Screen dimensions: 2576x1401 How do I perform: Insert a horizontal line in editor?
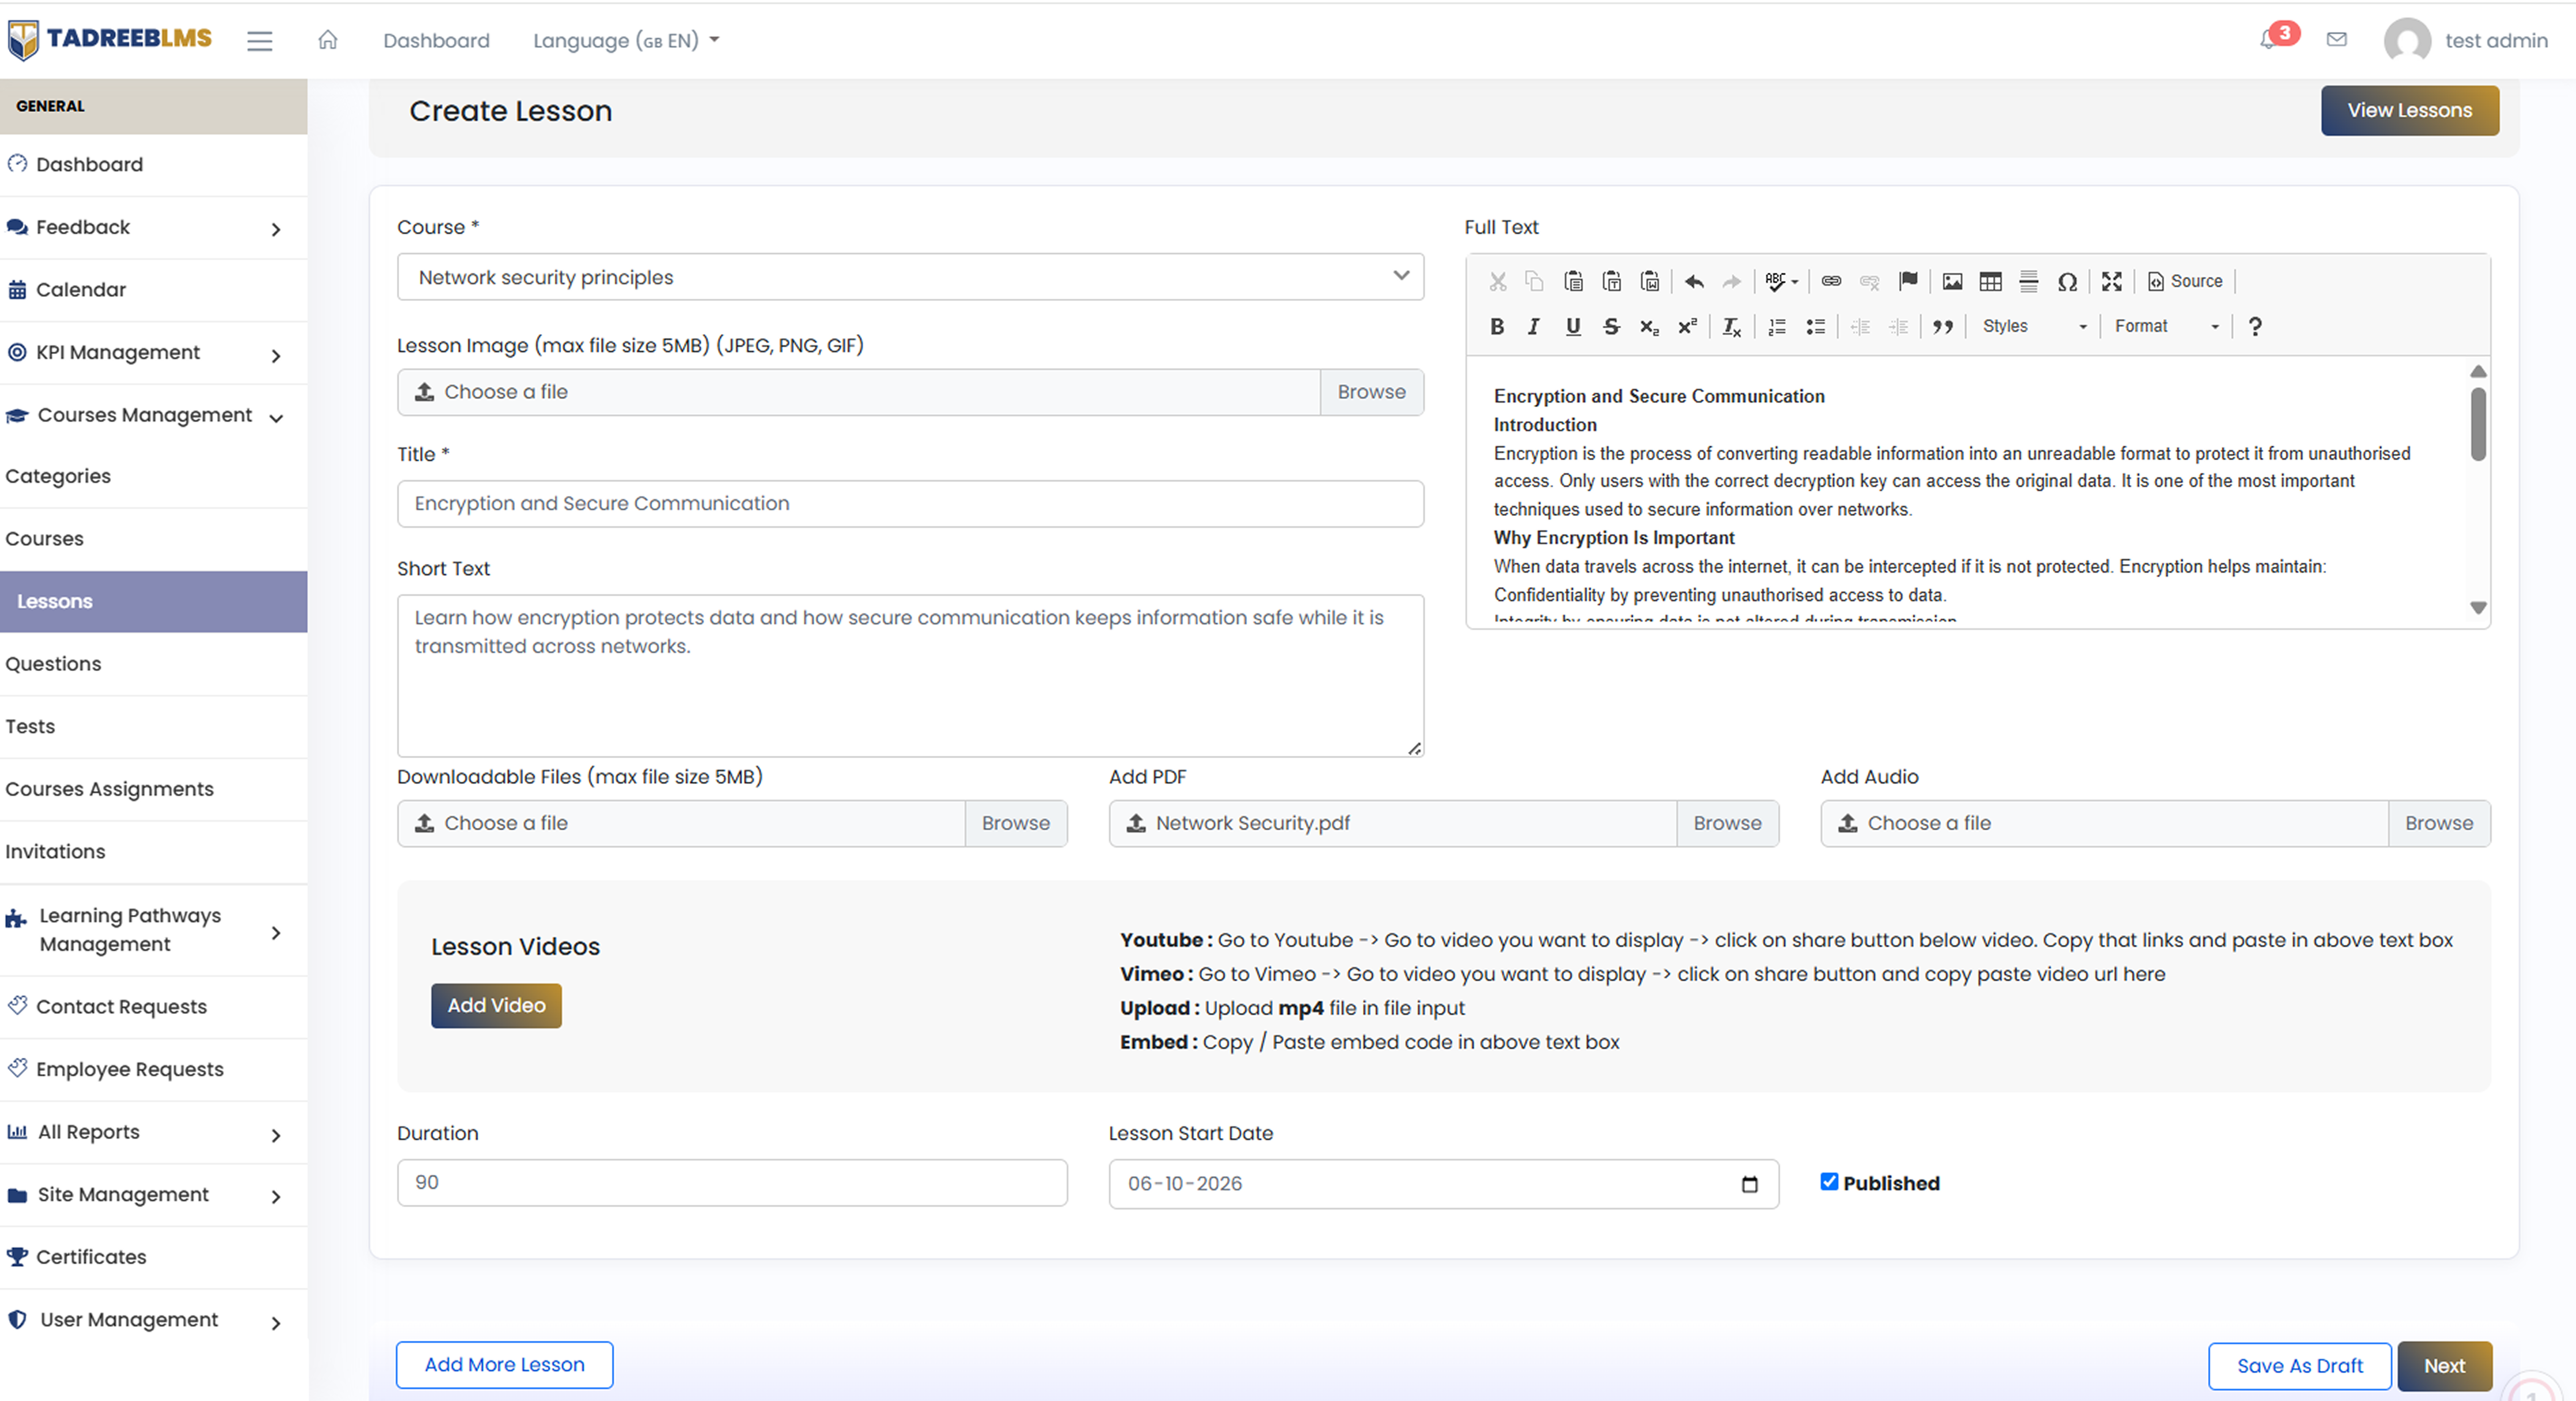point(2029,282)
